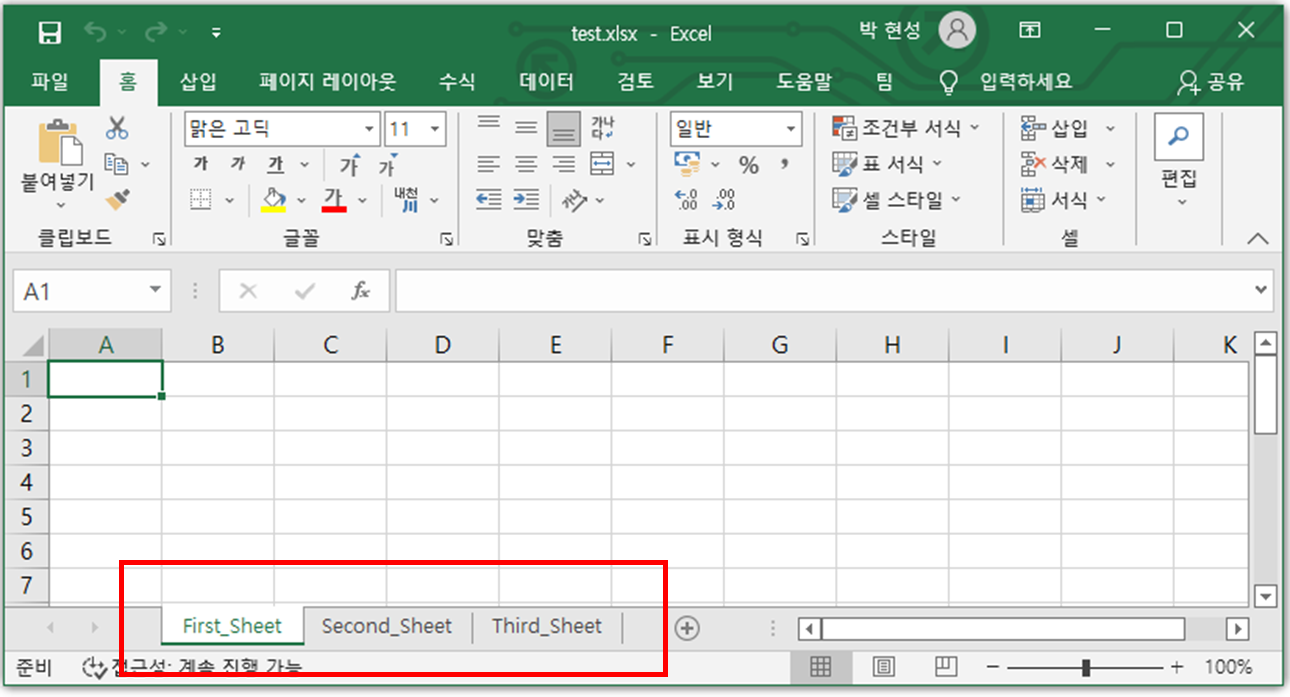
Task: Switch to the 데이터 ribbon tab
Action: 547,82
